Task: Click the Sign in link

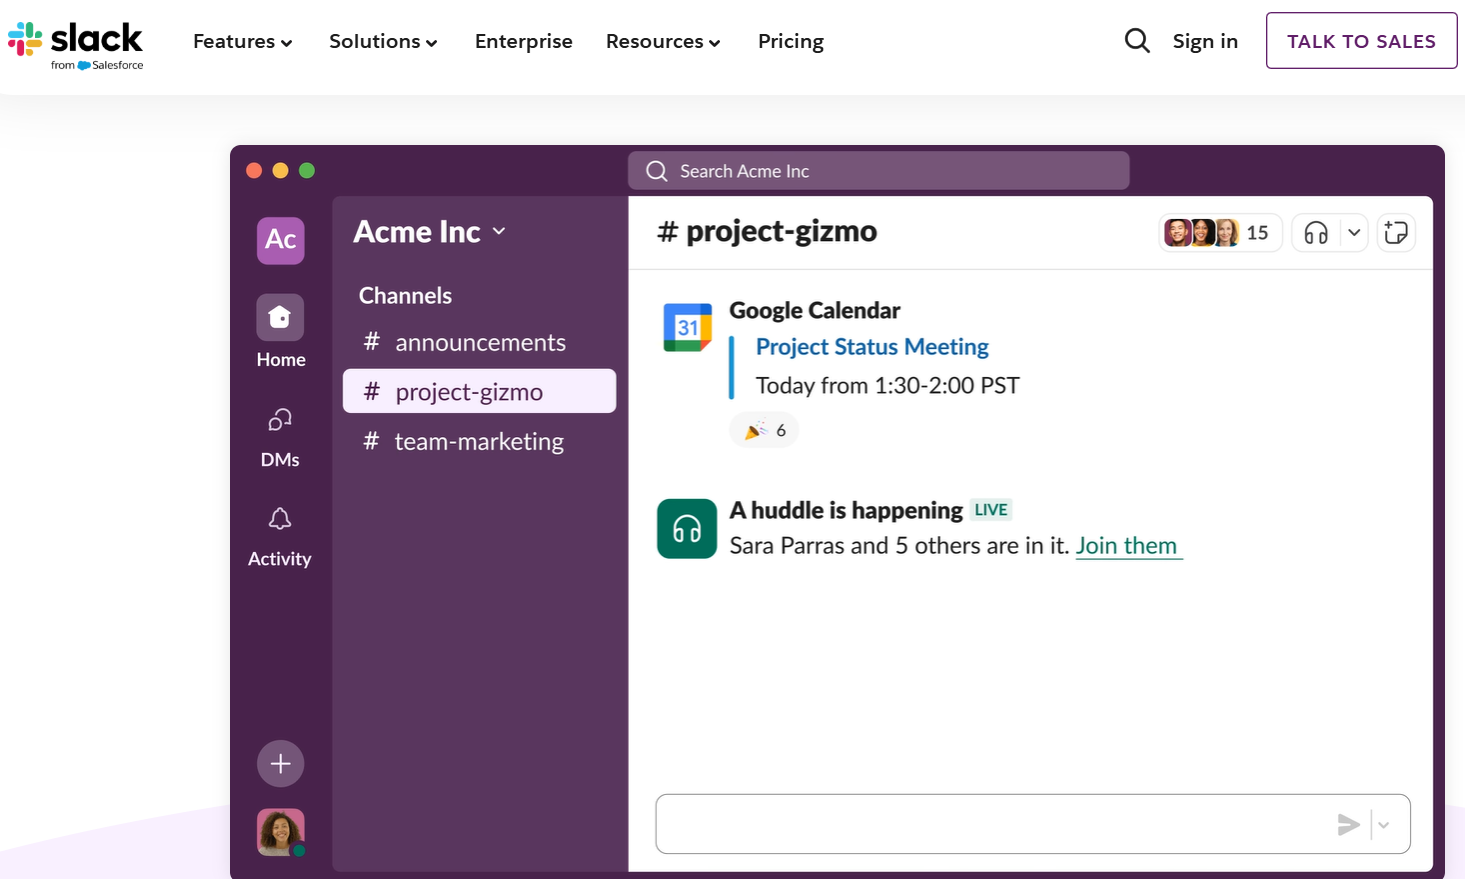Action: point(1205,41)
